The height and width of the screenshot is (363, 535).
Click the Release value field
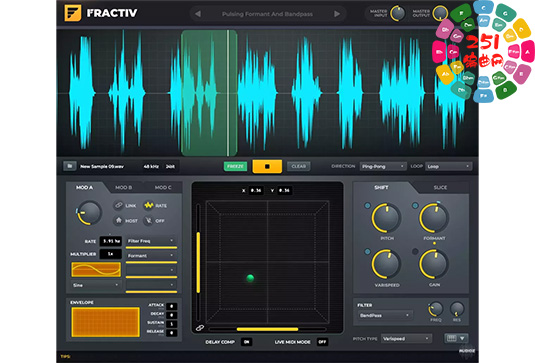click(172, 333)
